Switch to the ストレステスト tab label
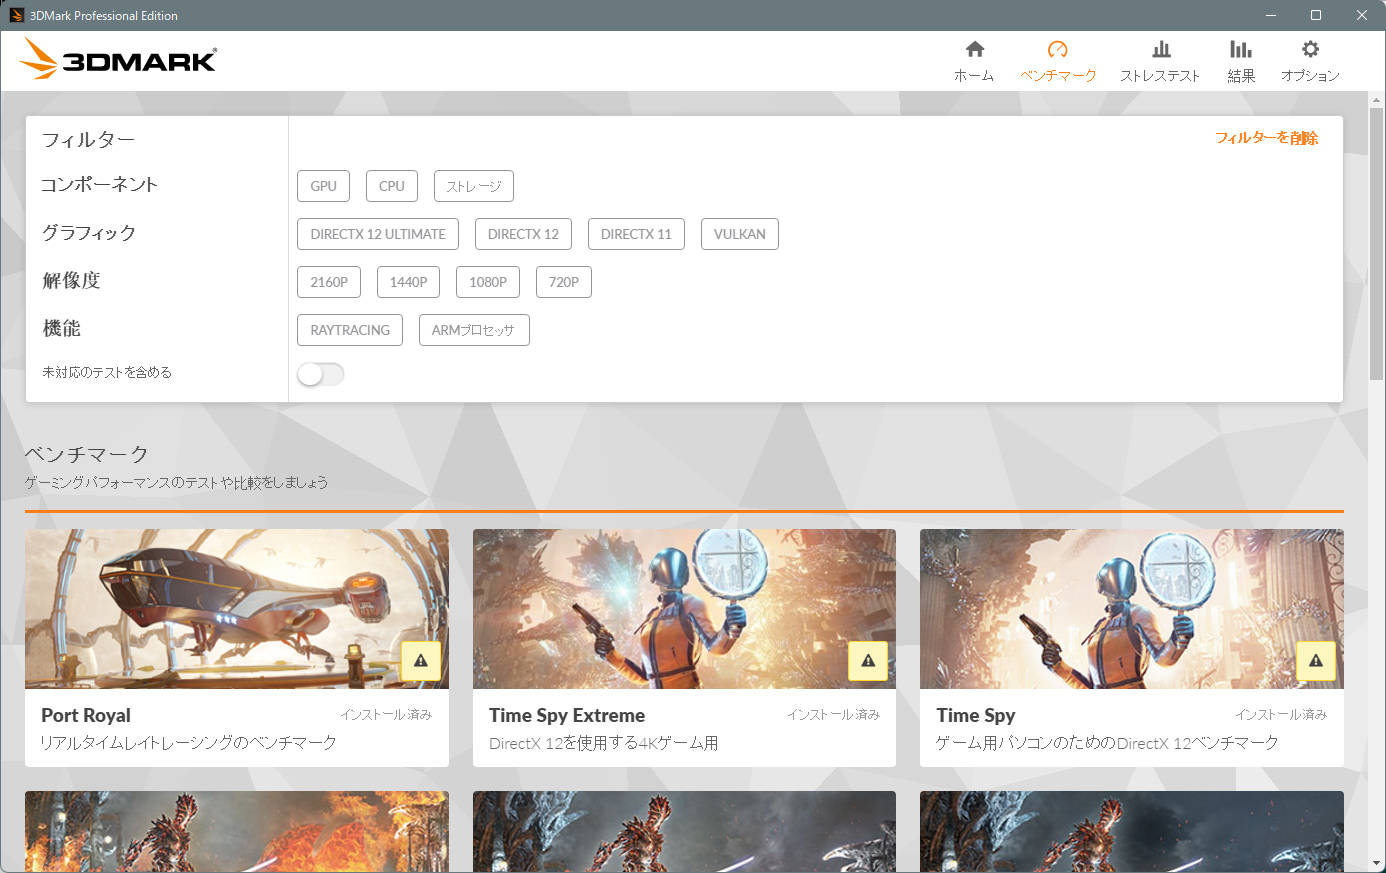 click(1160, 76)
